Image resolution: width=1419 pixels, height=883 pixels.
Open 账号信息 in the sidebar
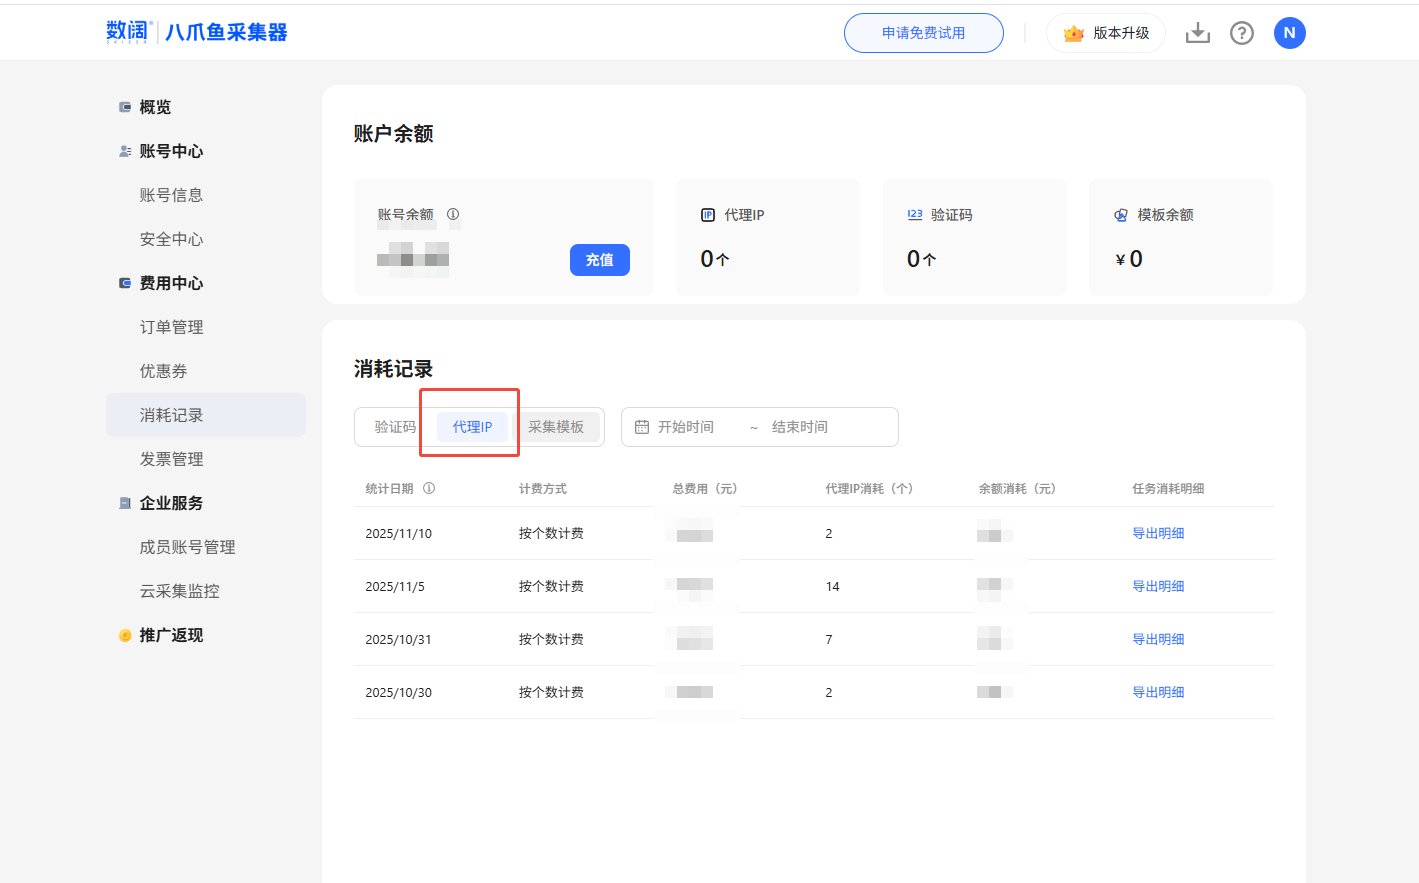pos(171,195)
